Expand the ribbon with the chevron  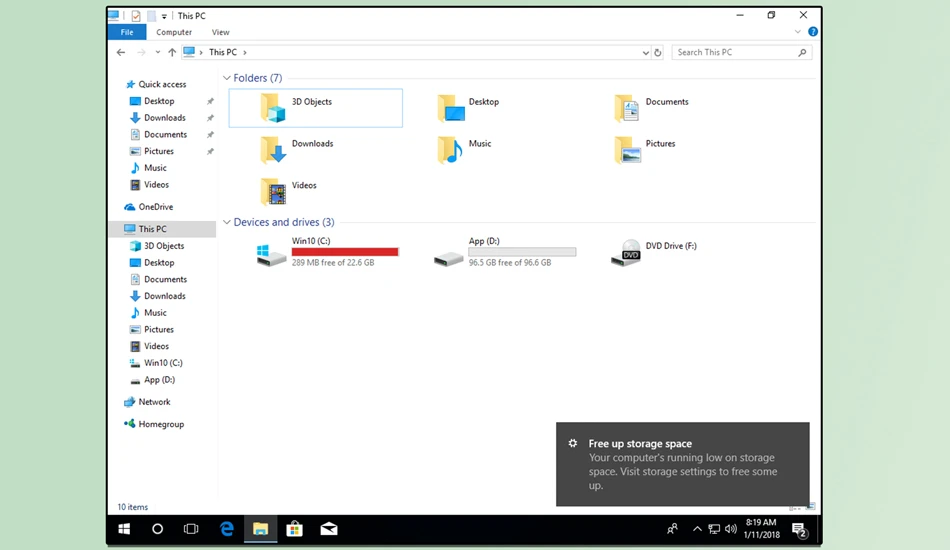797,31
